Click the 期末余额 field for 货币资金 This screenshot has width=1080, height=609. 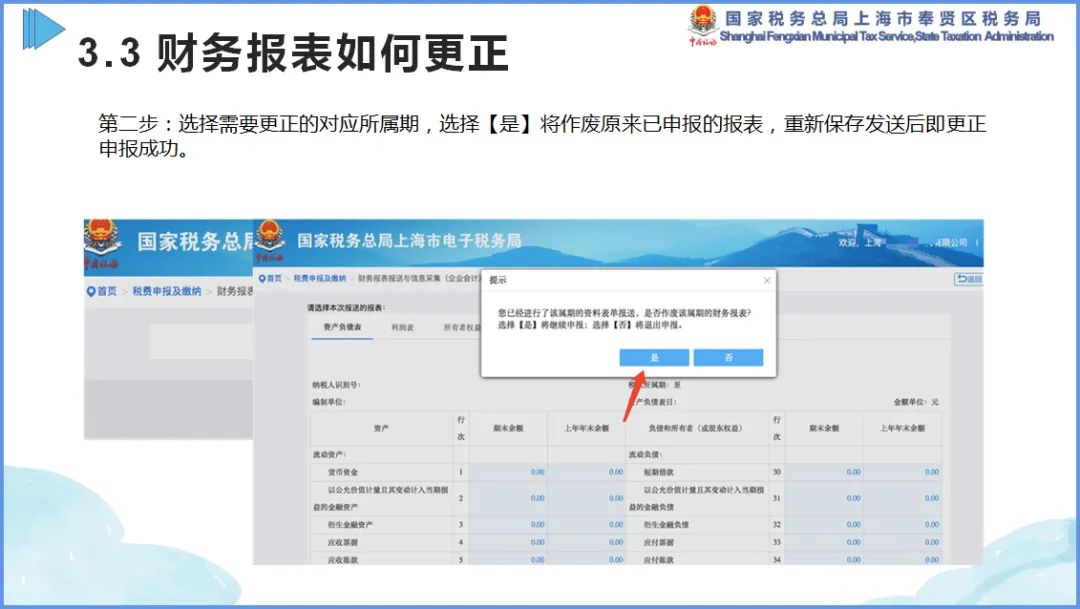[508, 472]
